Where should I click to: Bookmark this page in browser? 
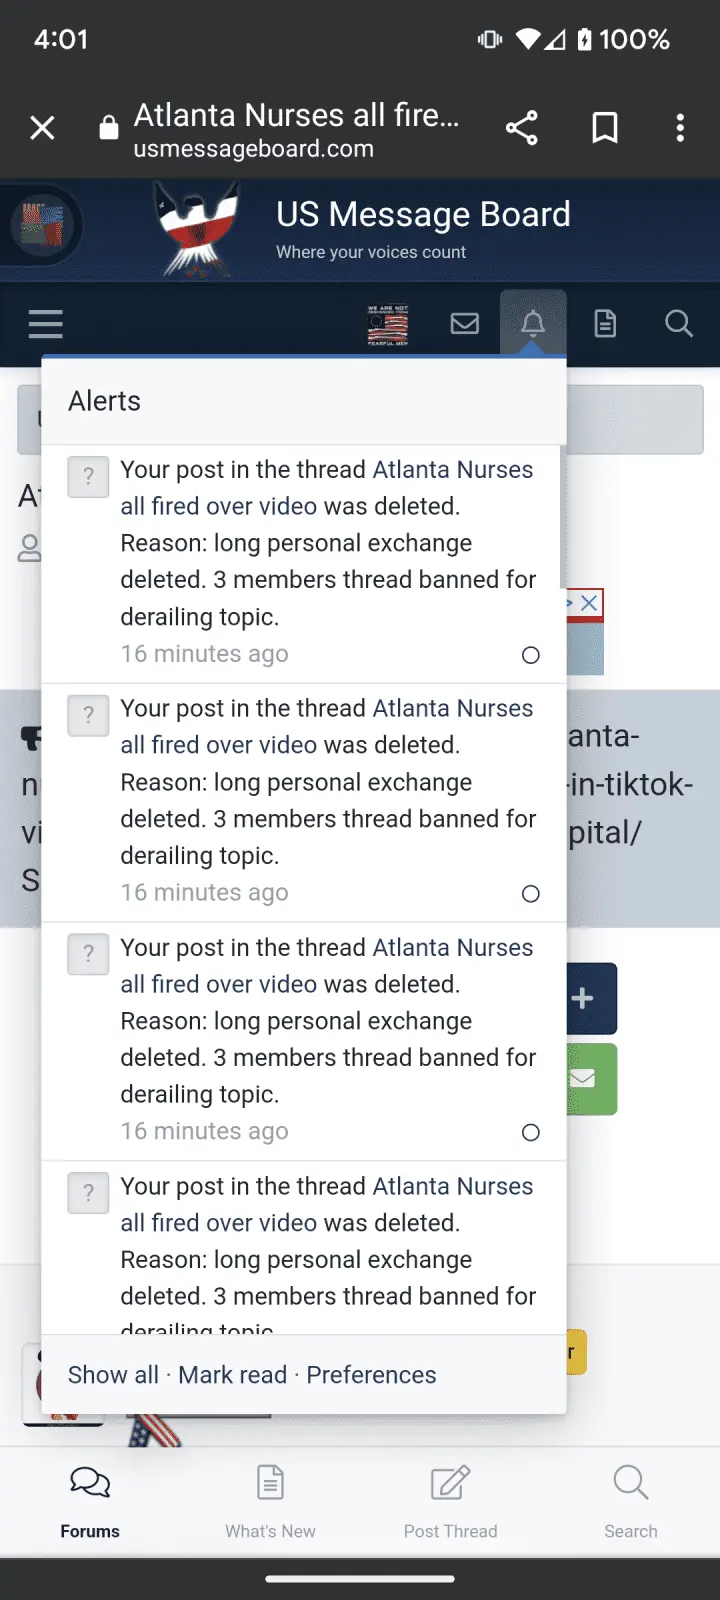[605, 128]
